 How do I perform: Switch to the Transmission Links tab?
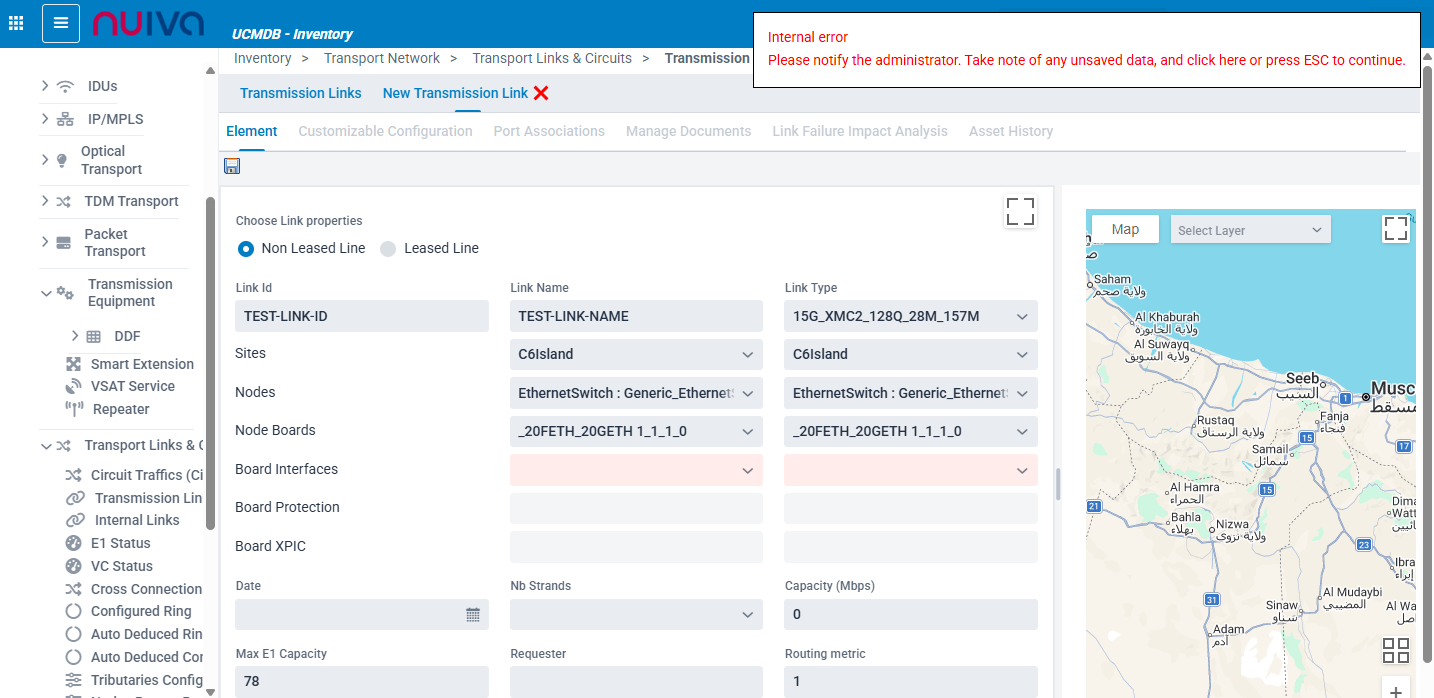pos(301,93)
